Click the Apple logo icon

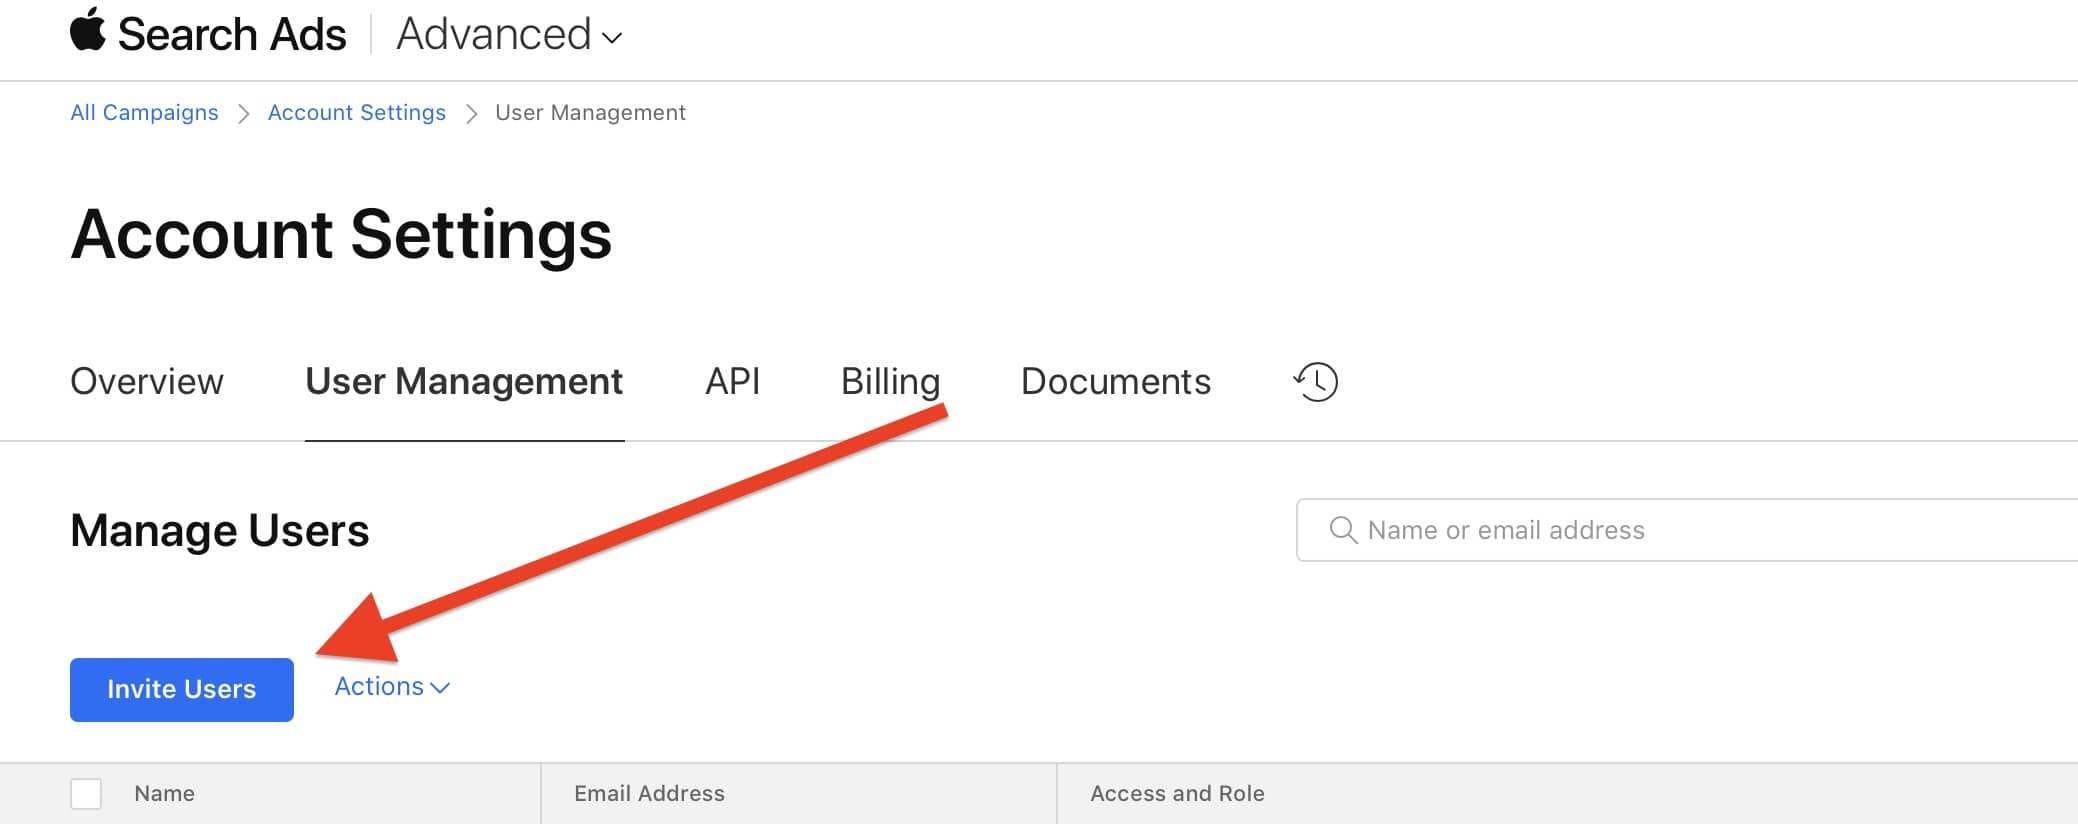[88, 30]
